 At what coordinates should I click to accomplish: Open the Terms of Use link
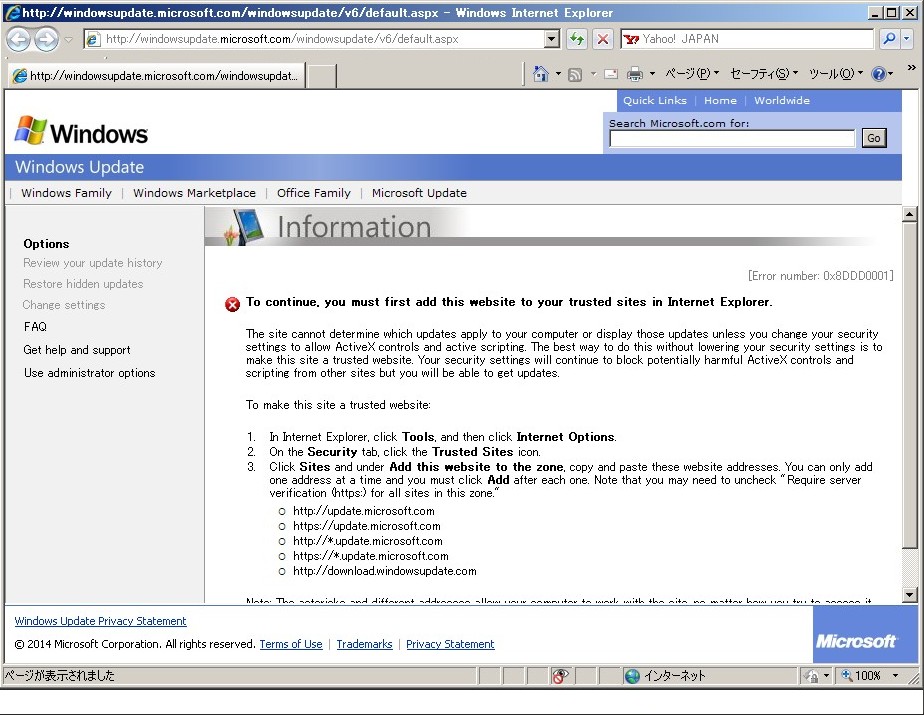[x=291, y=644]
